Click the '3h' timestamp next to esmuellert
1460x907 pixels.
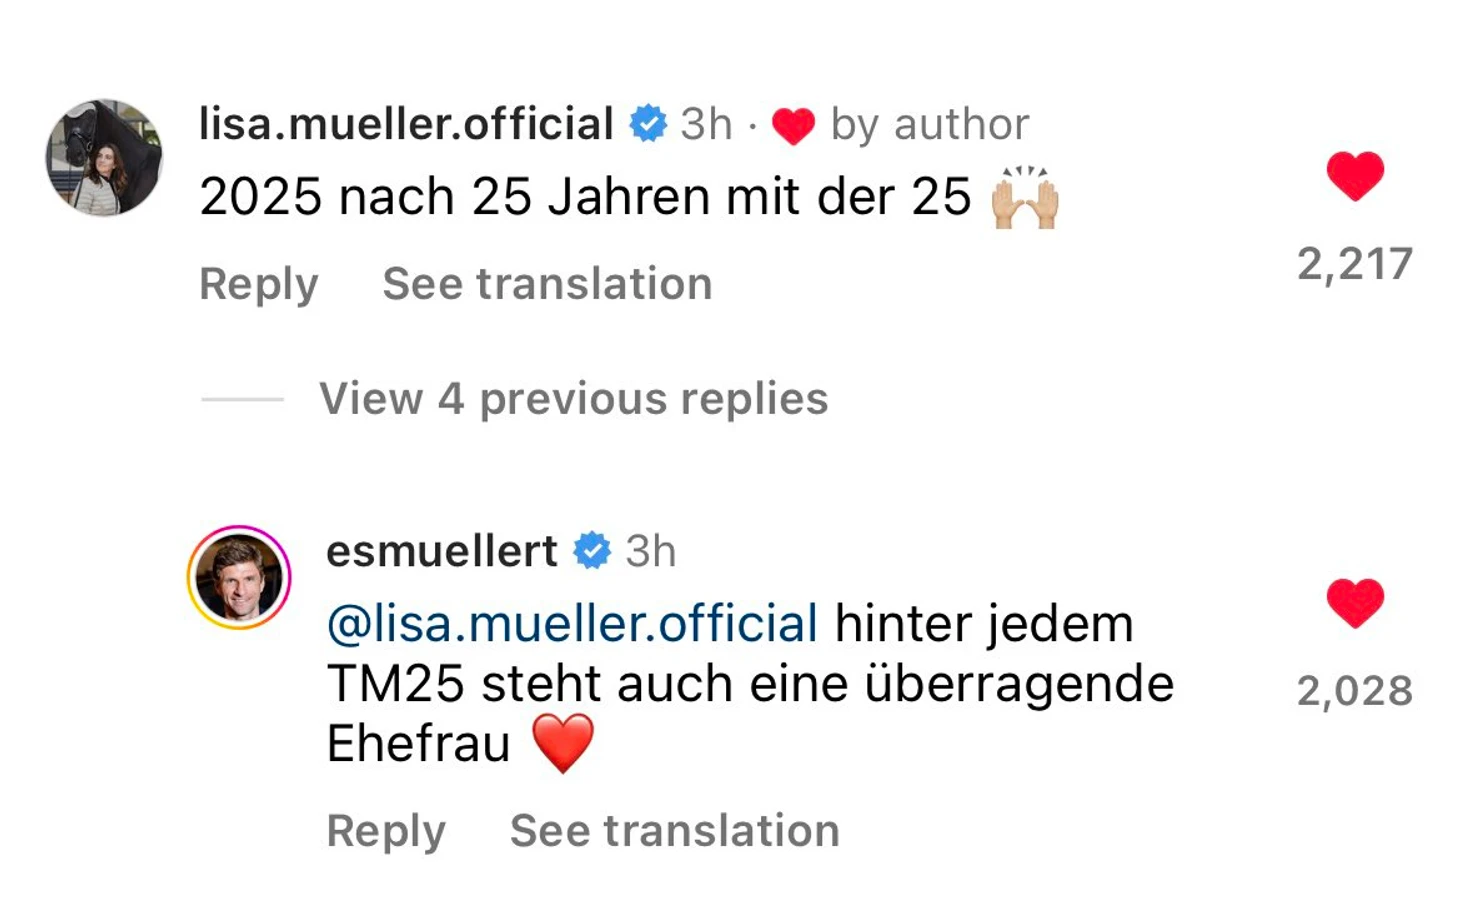(651, 551)
